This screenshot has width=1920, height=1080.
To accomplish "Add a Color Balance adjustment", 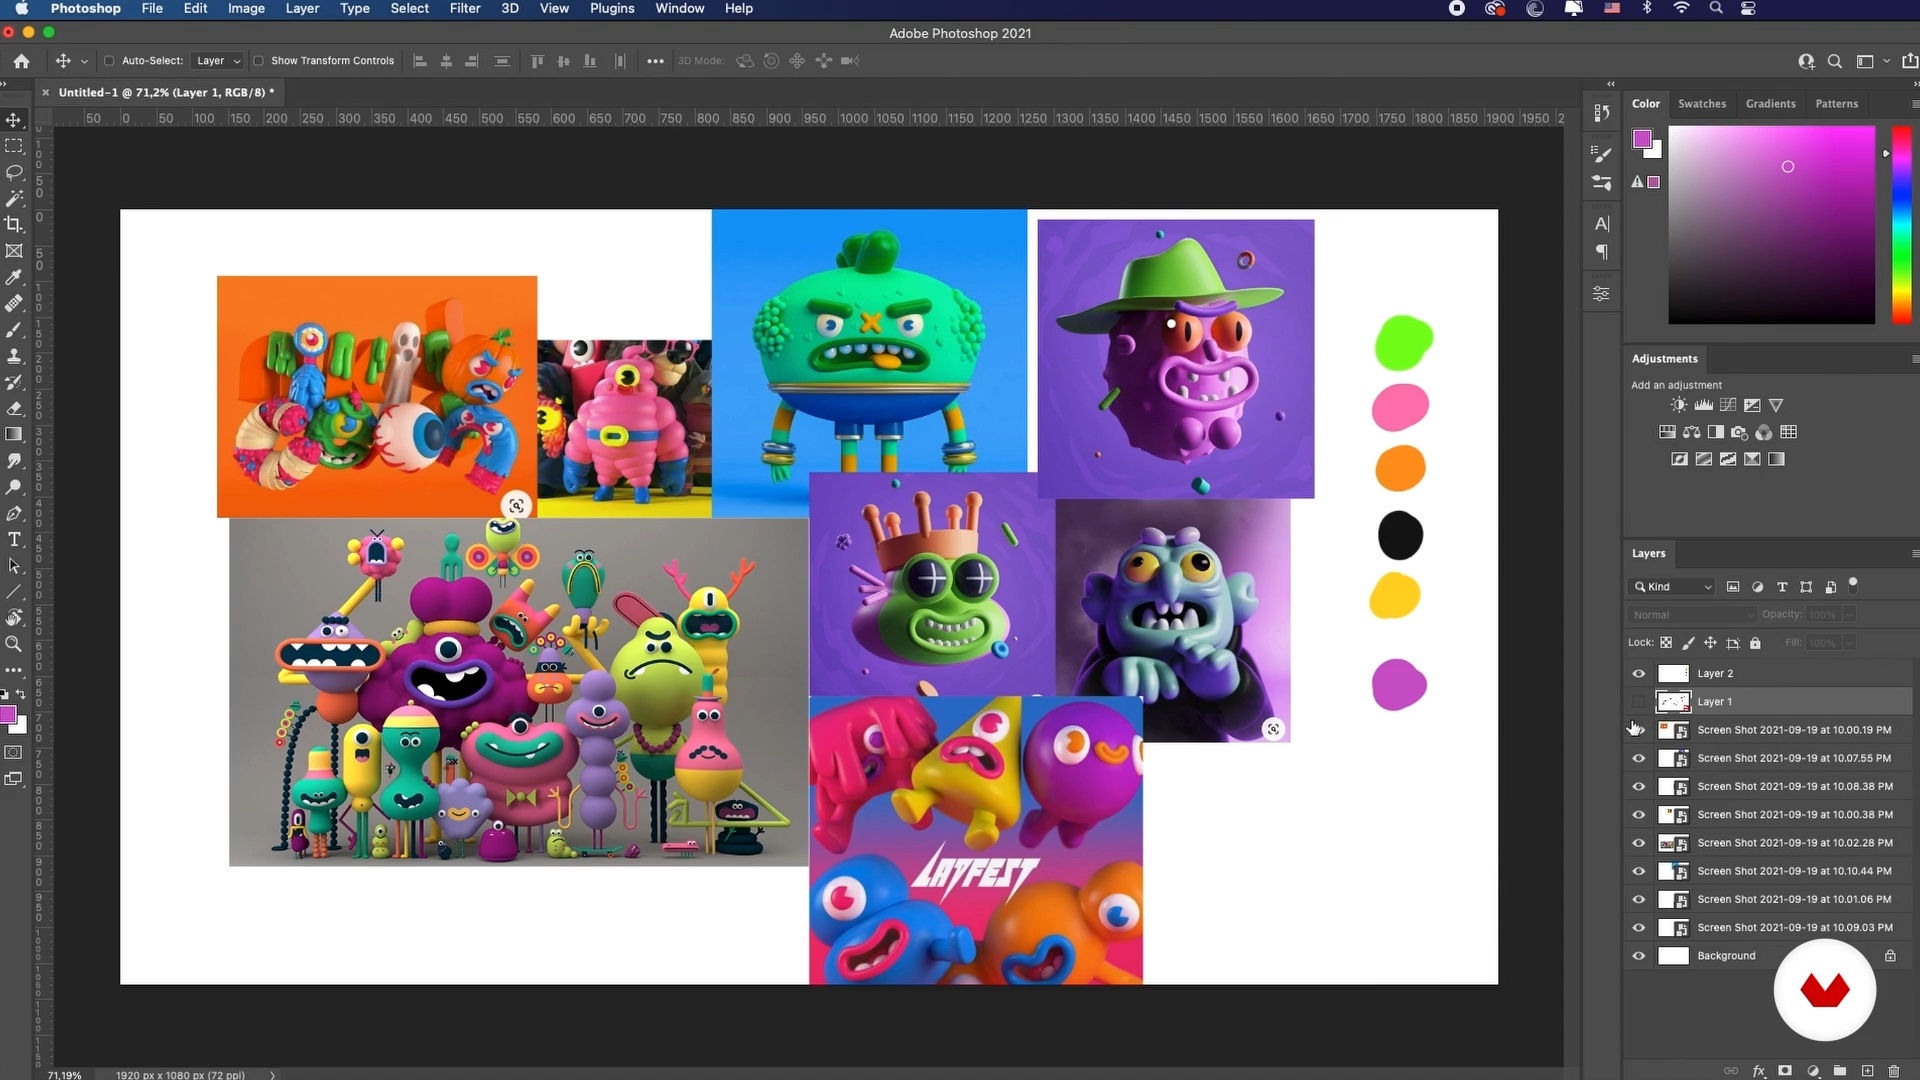I will click(1691, 432).
